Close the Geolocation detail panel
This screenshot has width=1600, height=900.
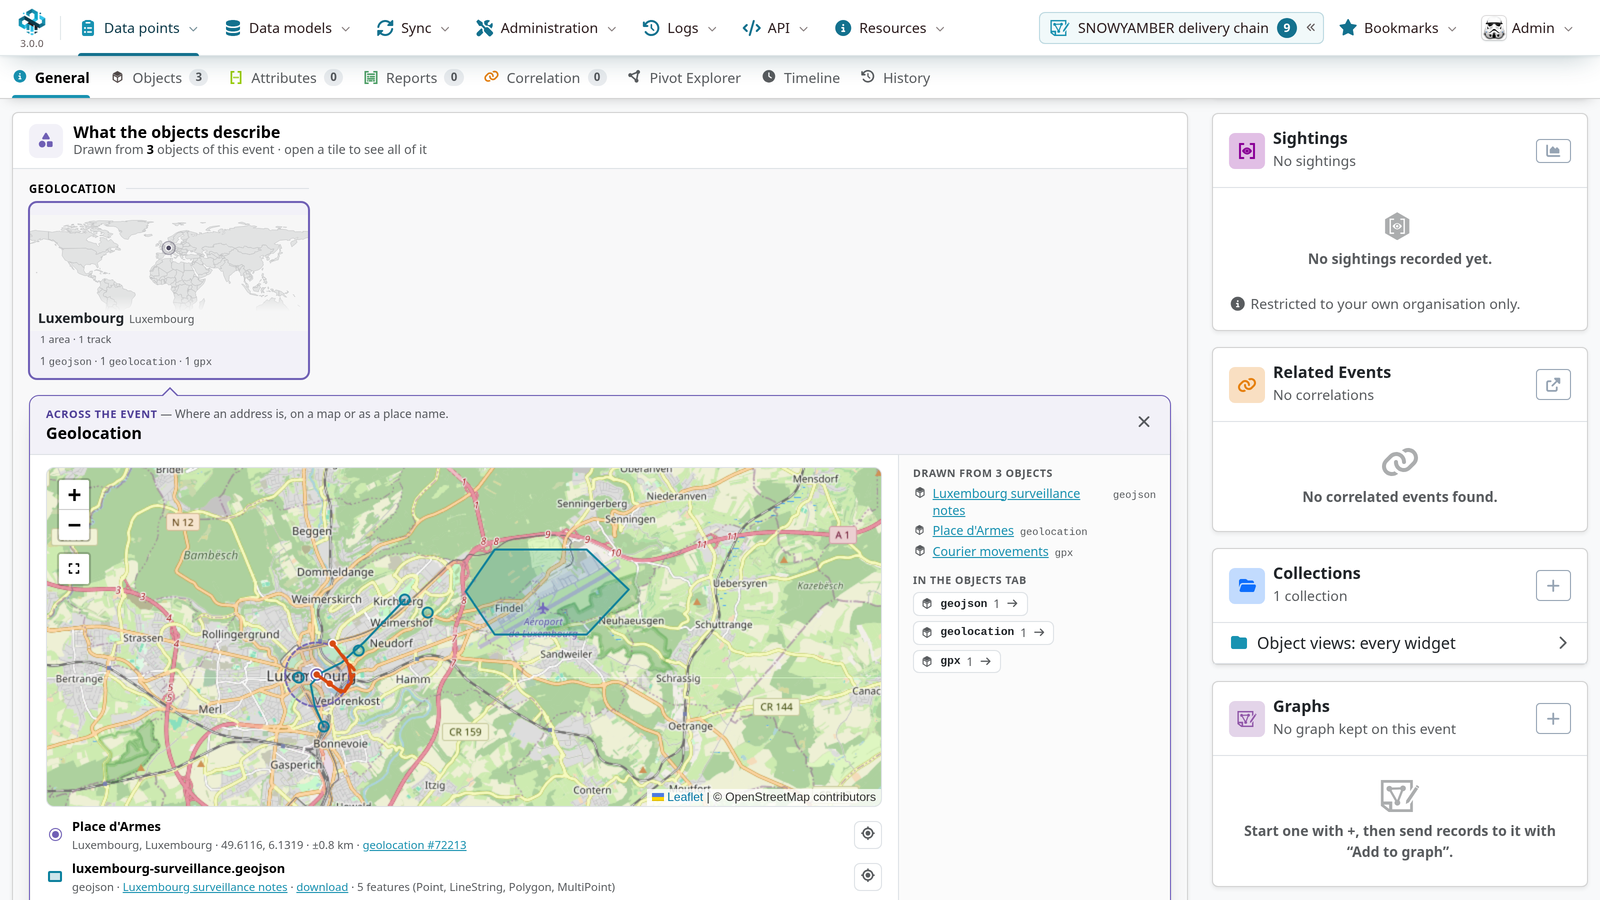coord(1144,422)
